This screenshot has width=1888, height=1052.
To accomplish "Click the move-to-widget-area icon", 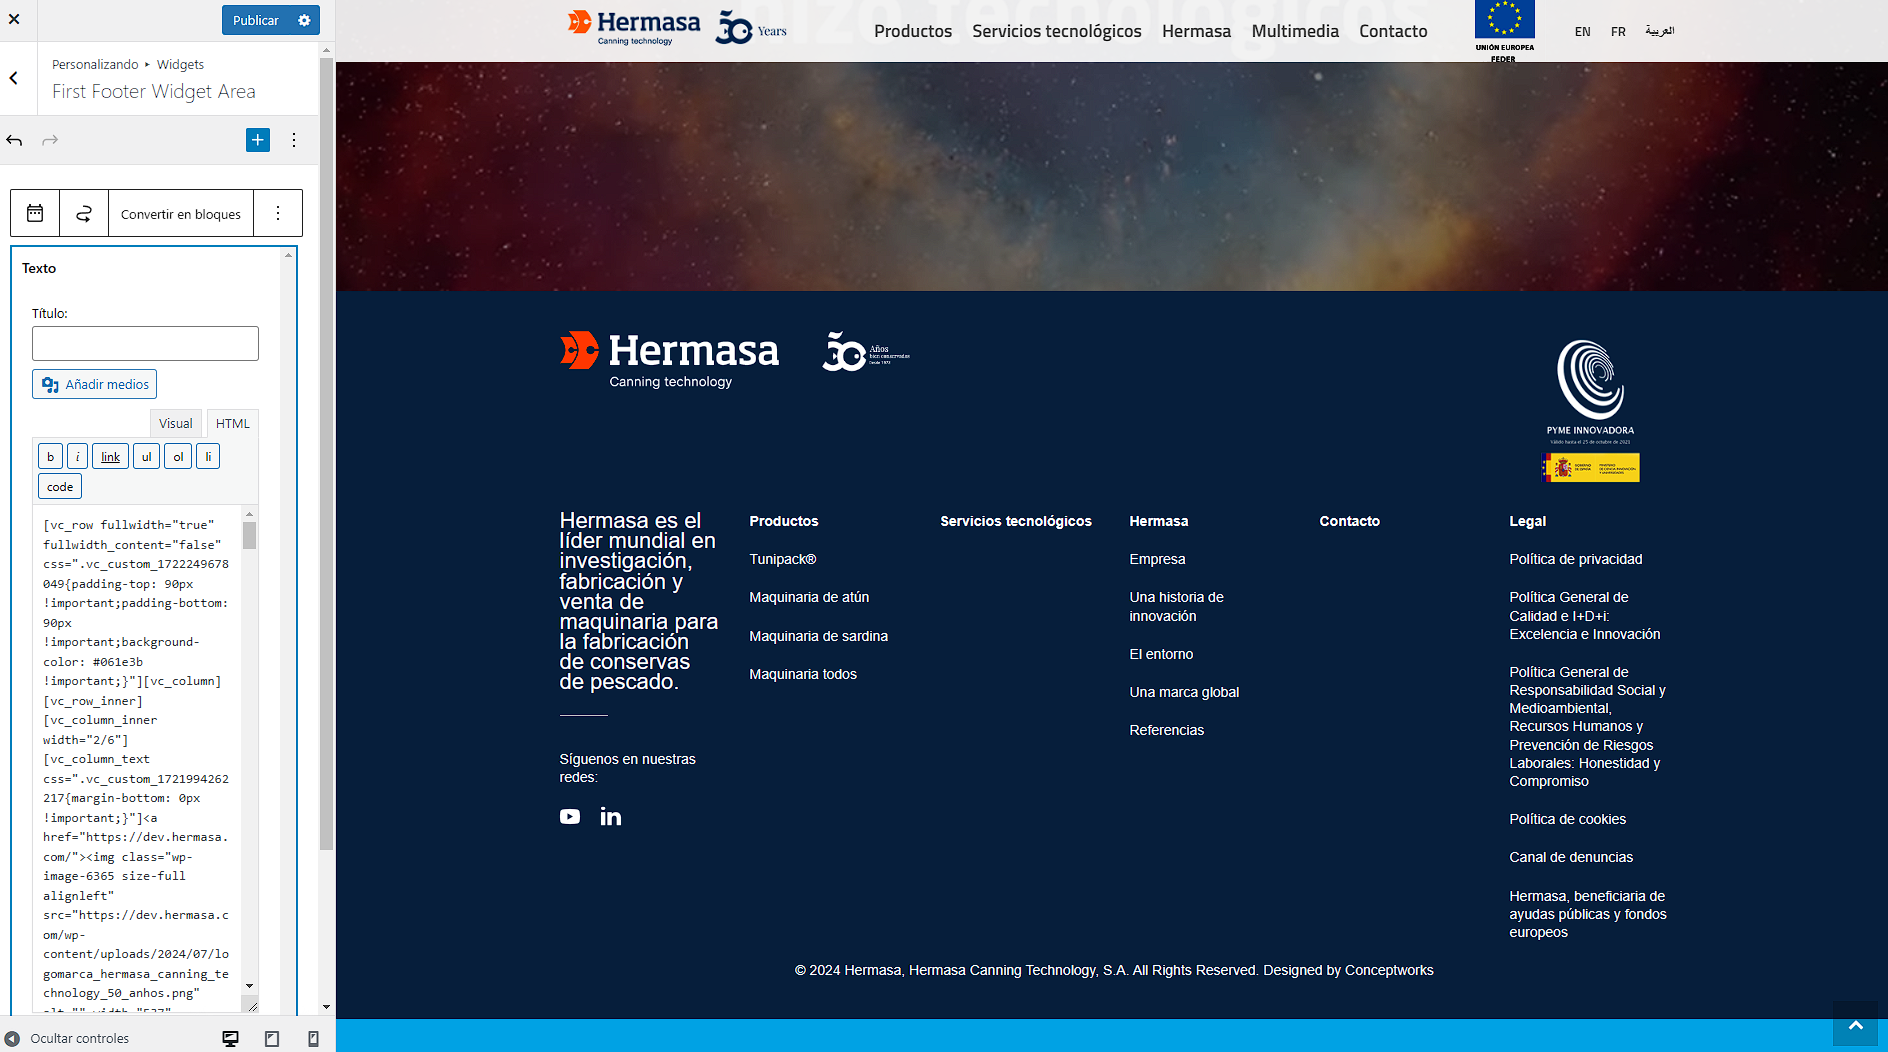I will pyautogui.click(x=84, y=213).
